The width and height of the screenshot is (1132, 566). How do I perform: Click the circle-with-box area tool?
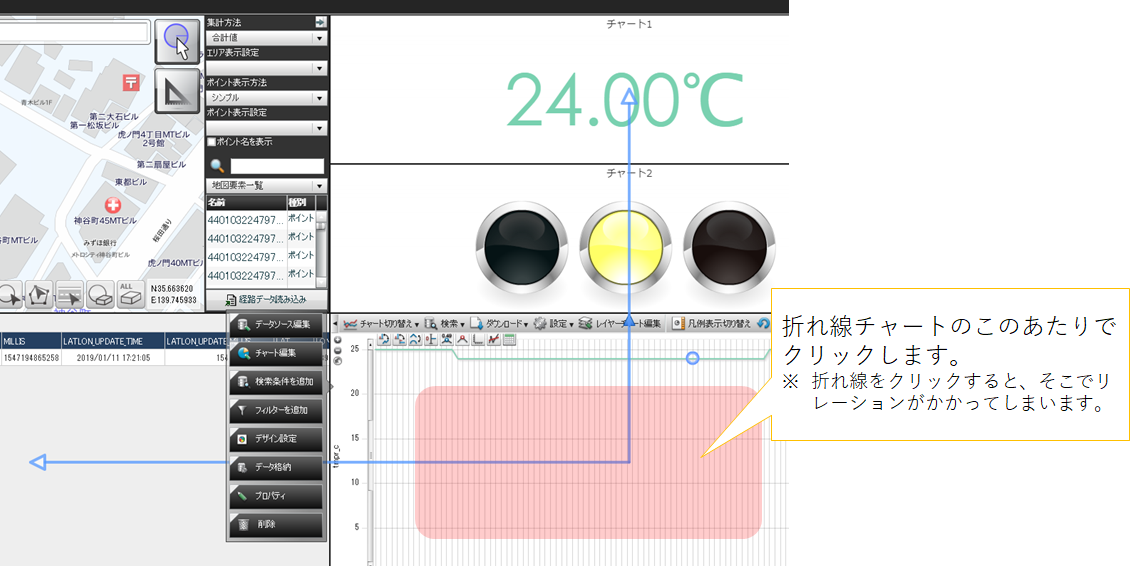click(100, 295)
